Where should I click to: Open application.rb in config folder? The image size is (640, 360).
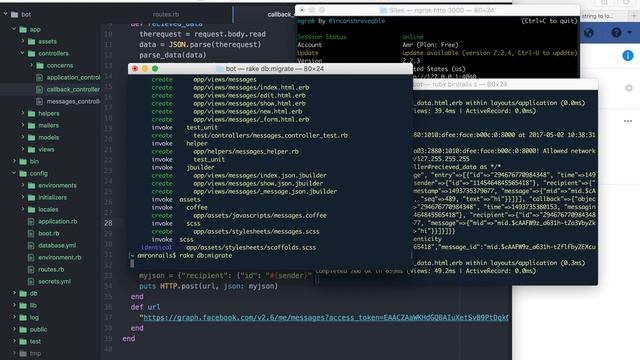(58, 221)
